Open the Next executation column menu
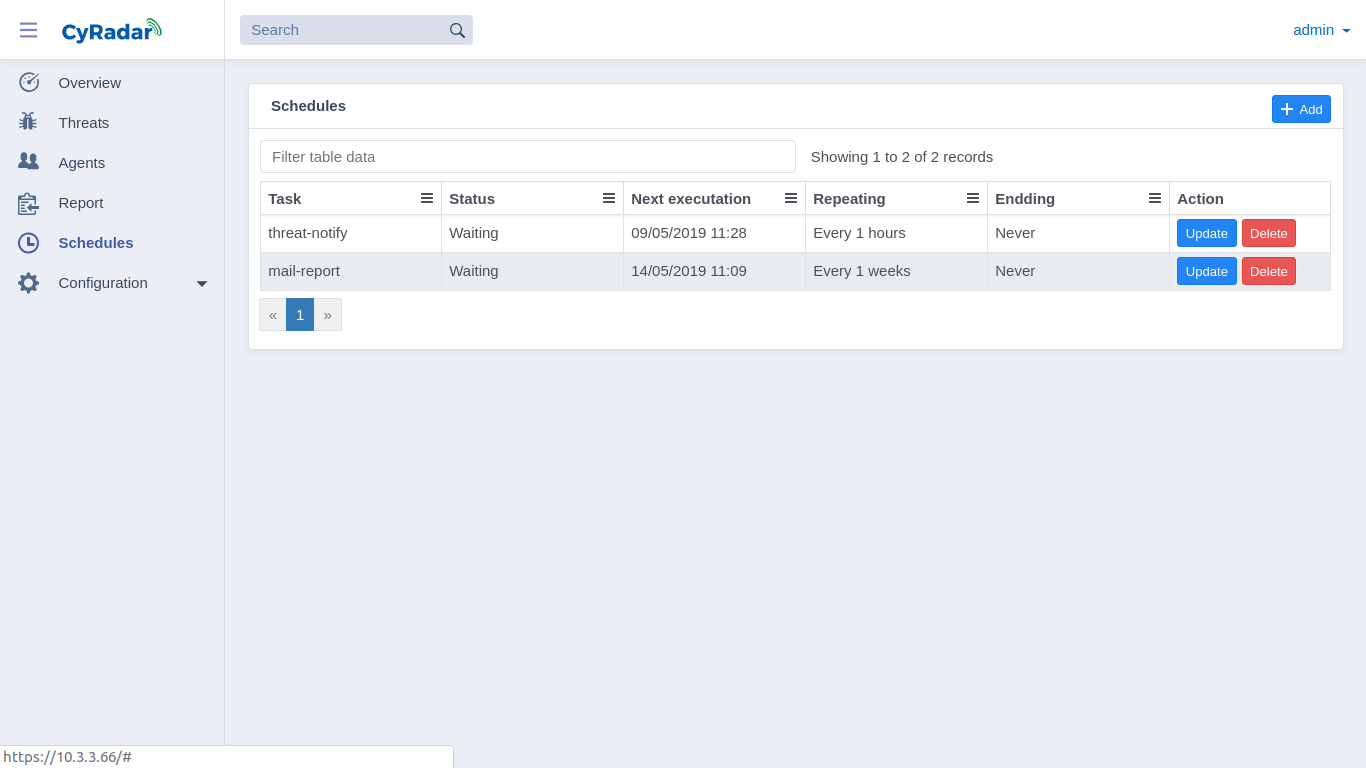Image resolution: width=1366 pixels, height=768 pixels. [791, 198]
